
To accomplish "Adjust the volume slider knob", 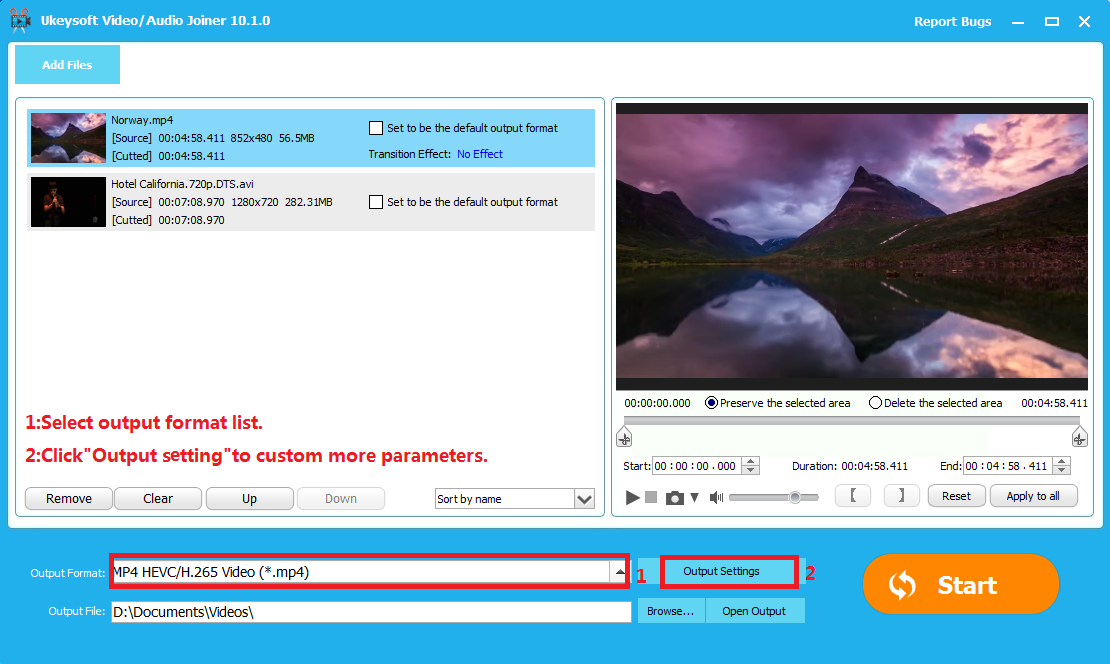I will coord(795,498).
